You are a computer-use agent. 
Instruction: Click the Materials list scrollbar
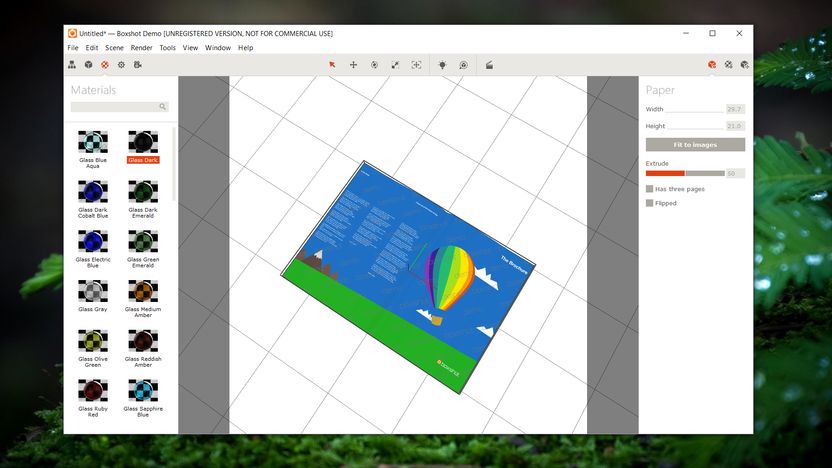[175, 164]
